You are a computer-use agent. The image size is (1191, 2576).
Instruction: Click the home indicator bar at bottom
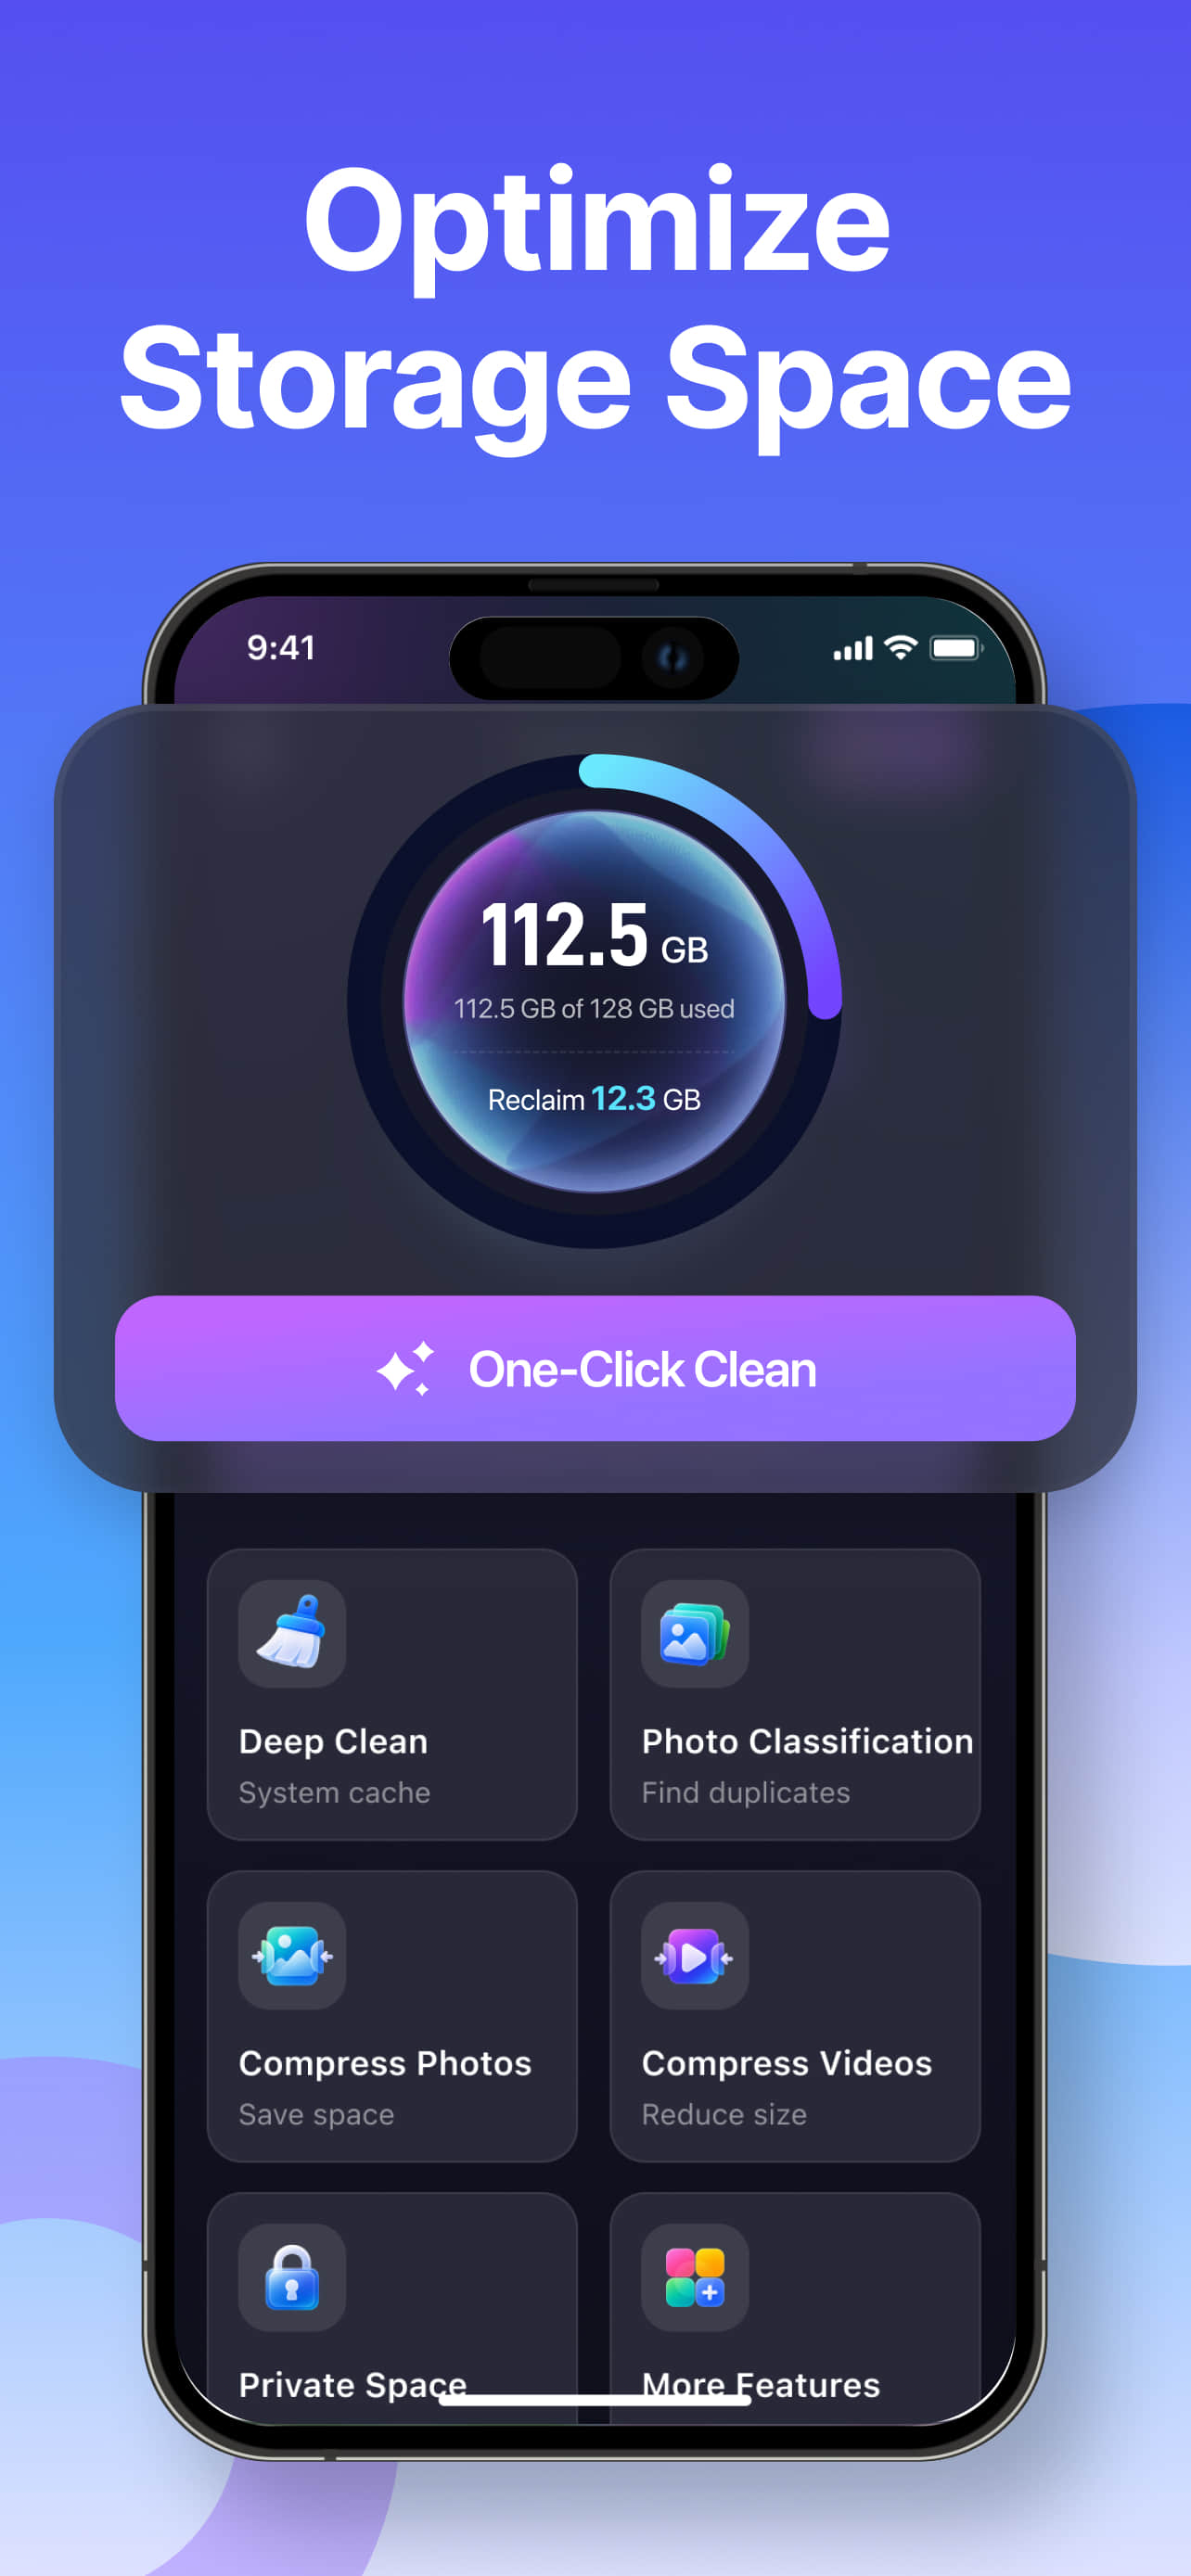[595, 2399]
